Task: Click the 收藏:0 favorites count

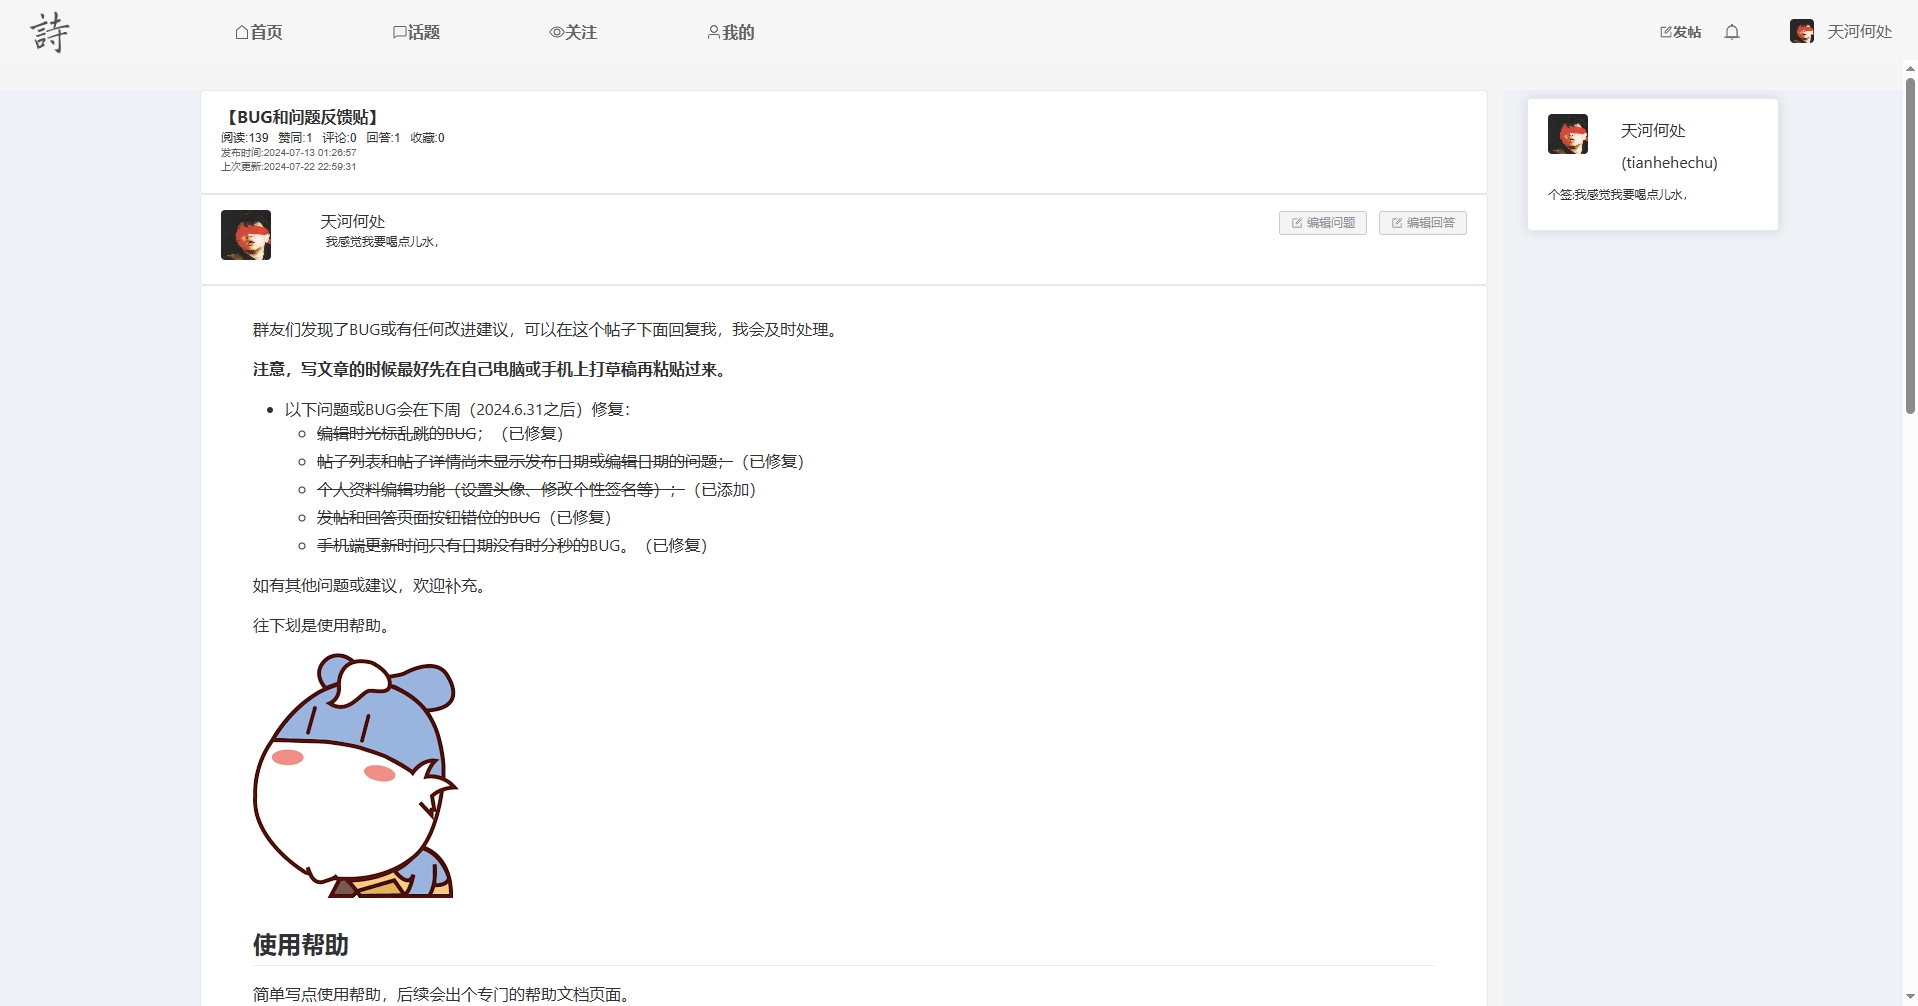Action: 427,138
